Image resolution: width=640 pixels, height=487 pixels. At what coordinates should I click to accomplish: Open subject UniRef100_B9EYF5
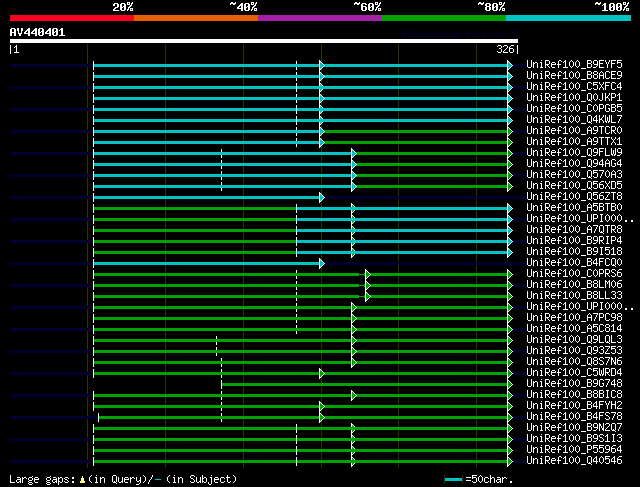574,64
